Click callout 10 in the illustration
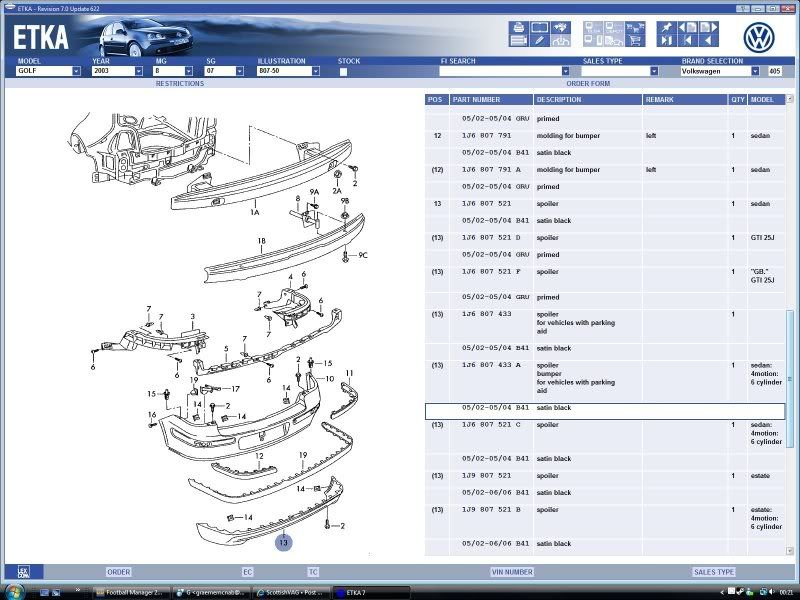Viewport: 800px width, 600px height. click(x=330, y=379)
